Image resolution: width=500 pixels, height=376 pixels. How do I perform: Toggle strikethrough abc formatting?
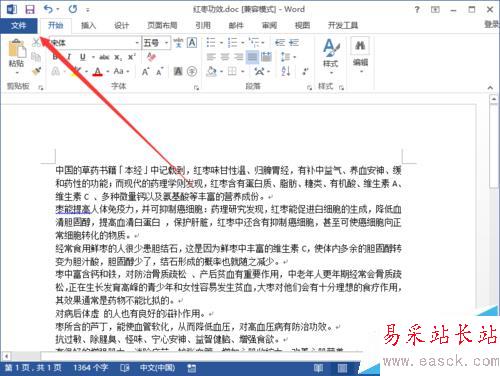click(x=104, y=57)
